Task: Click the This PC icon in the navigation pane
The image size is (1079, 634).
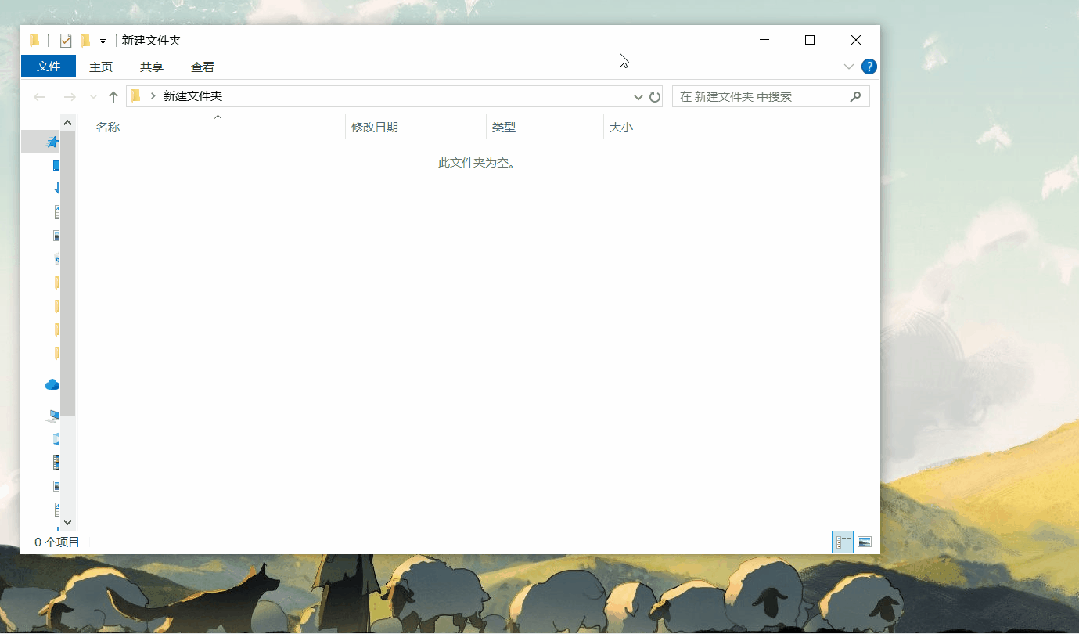Action: click(x=52, y=414)
